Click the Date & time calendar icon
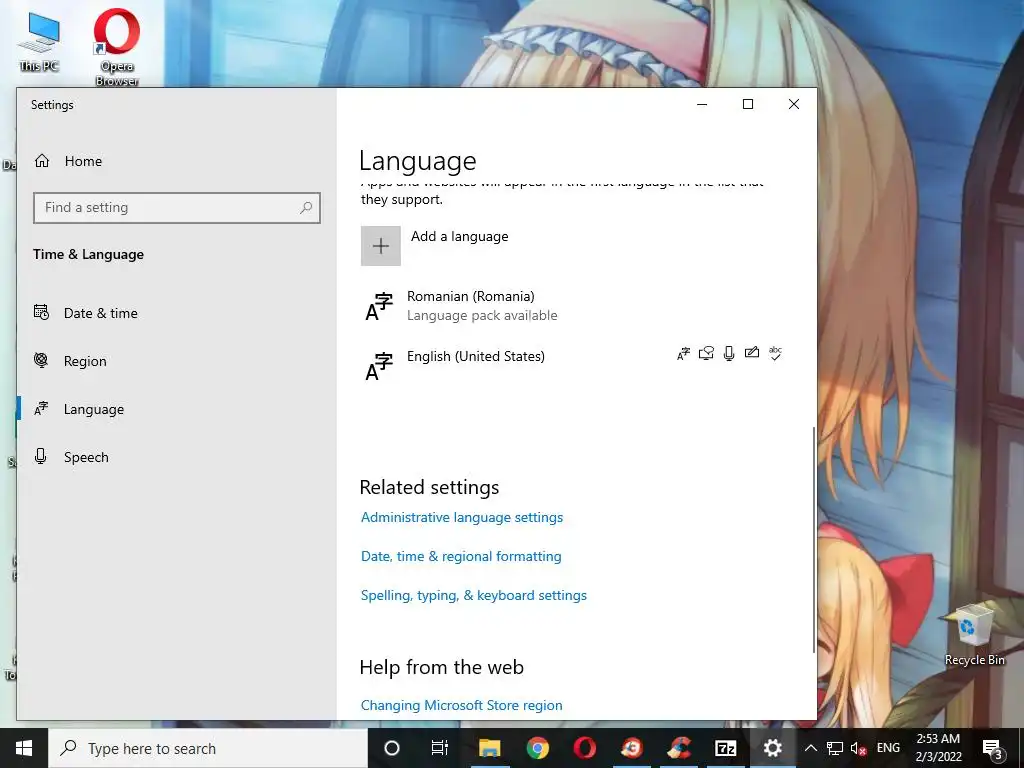 click(41, 312)
